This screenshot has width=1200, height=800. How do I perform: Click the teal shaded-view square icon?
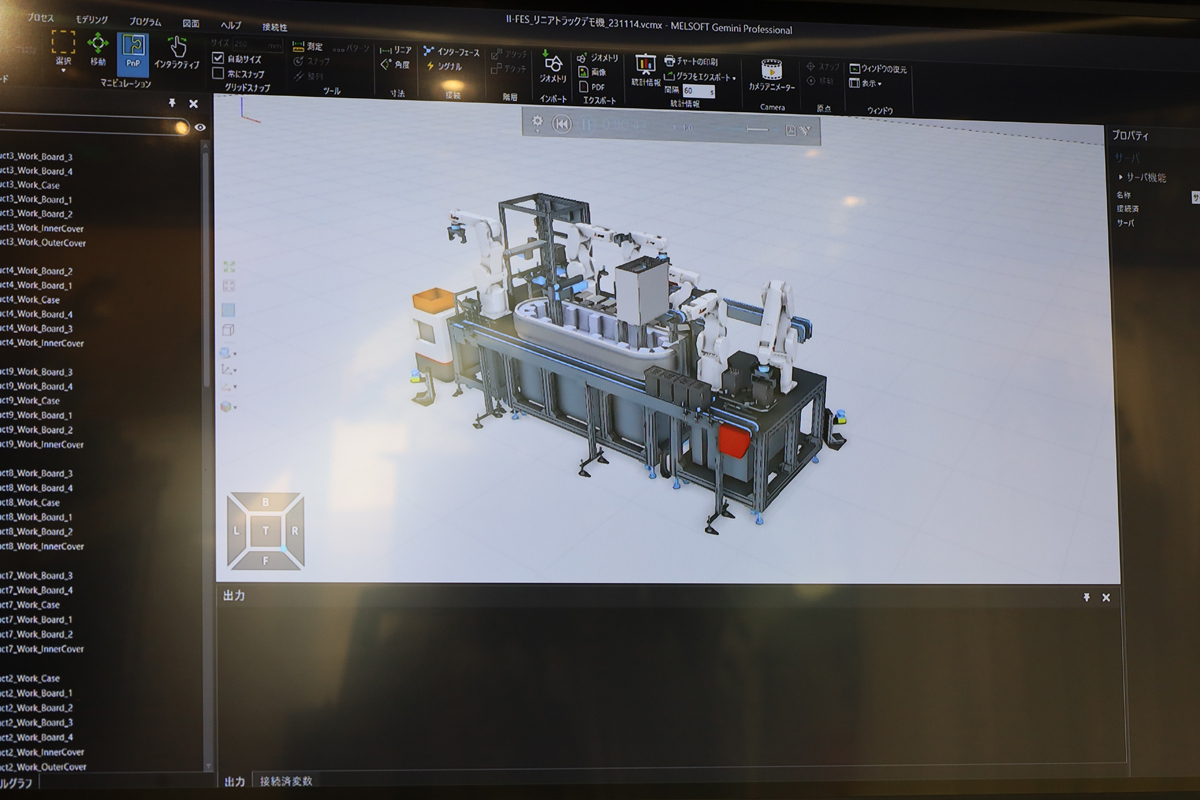pos(228,310)
